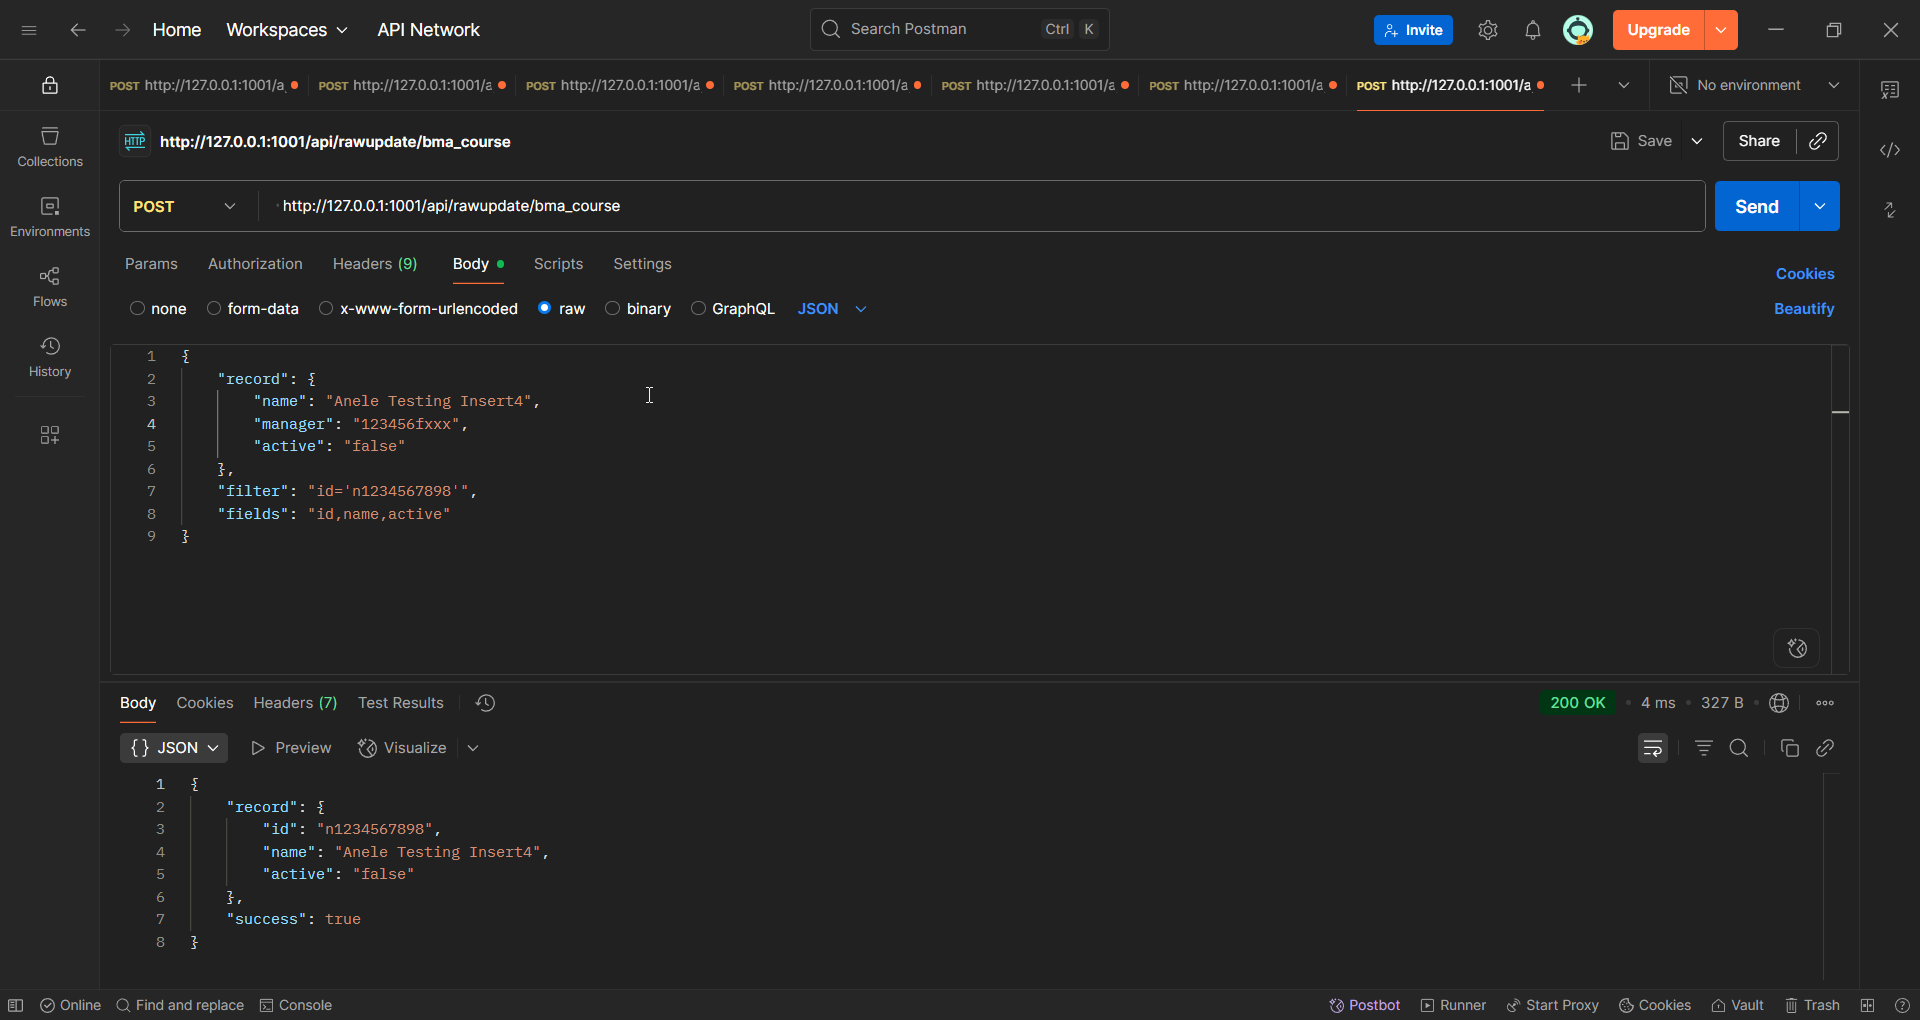Select x-www-form-urlencoded body type
1920x1020 pixels.
tap(418, 309)
